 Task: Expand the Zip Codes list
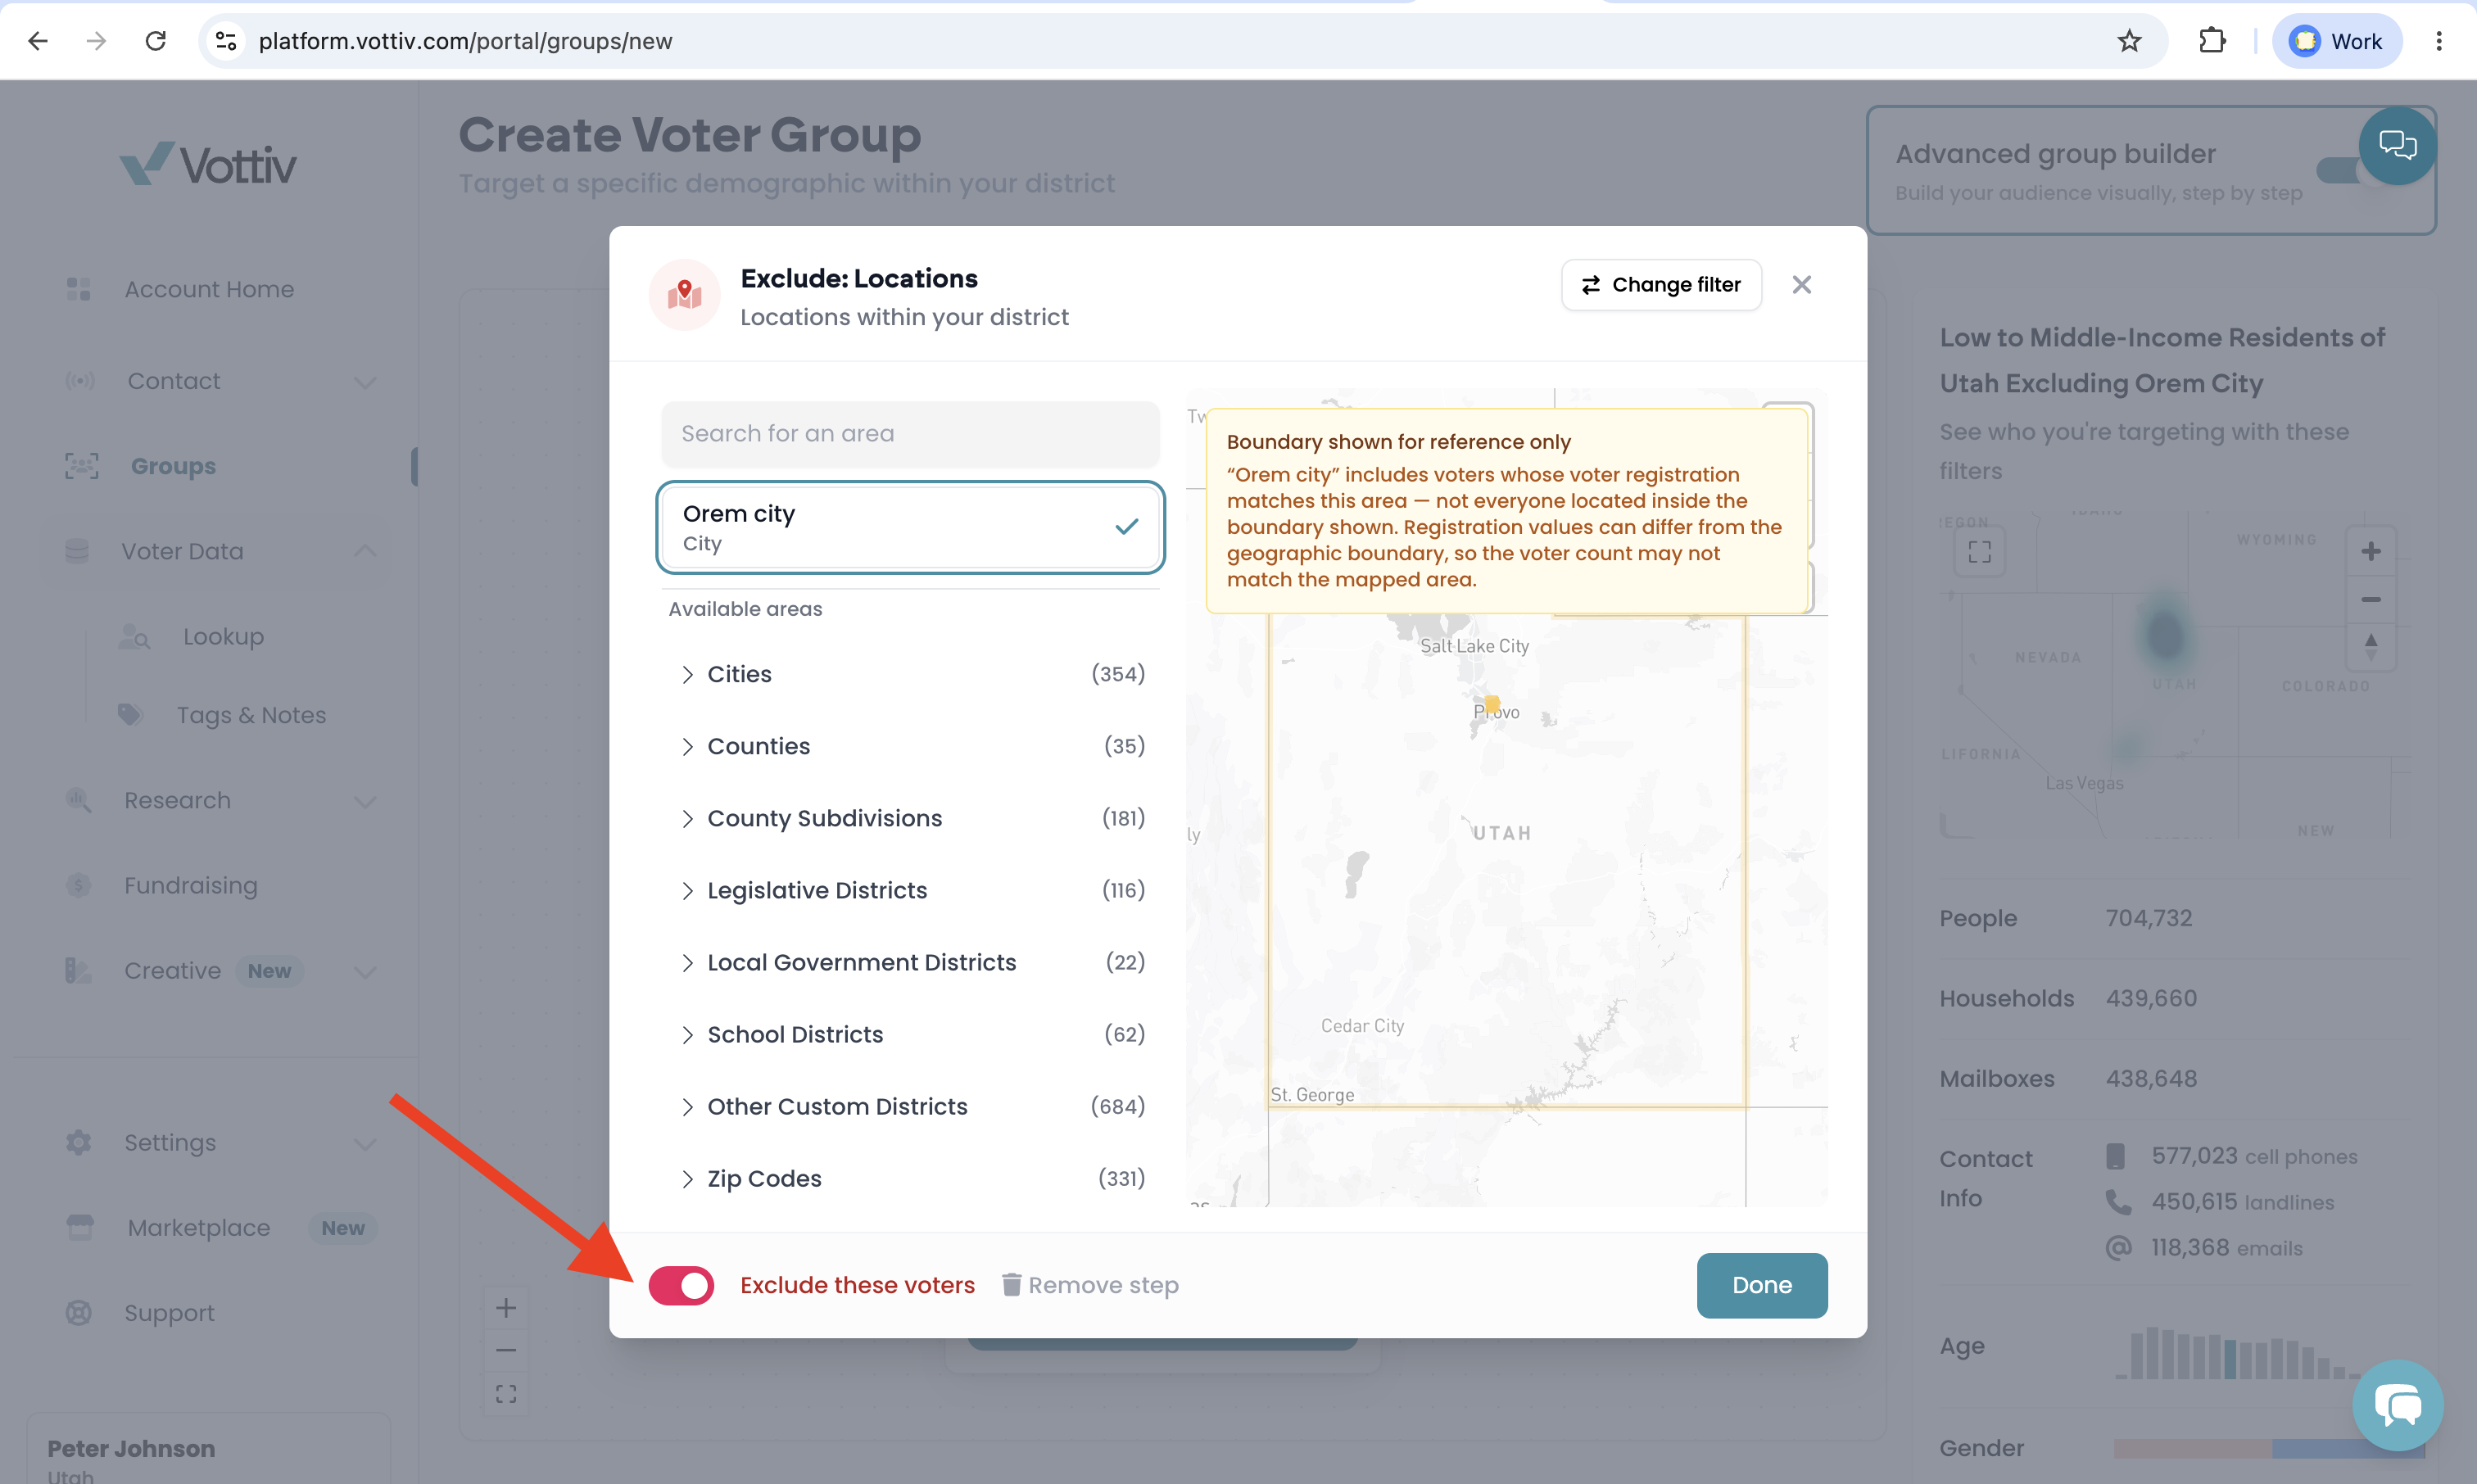(910, 1178)
